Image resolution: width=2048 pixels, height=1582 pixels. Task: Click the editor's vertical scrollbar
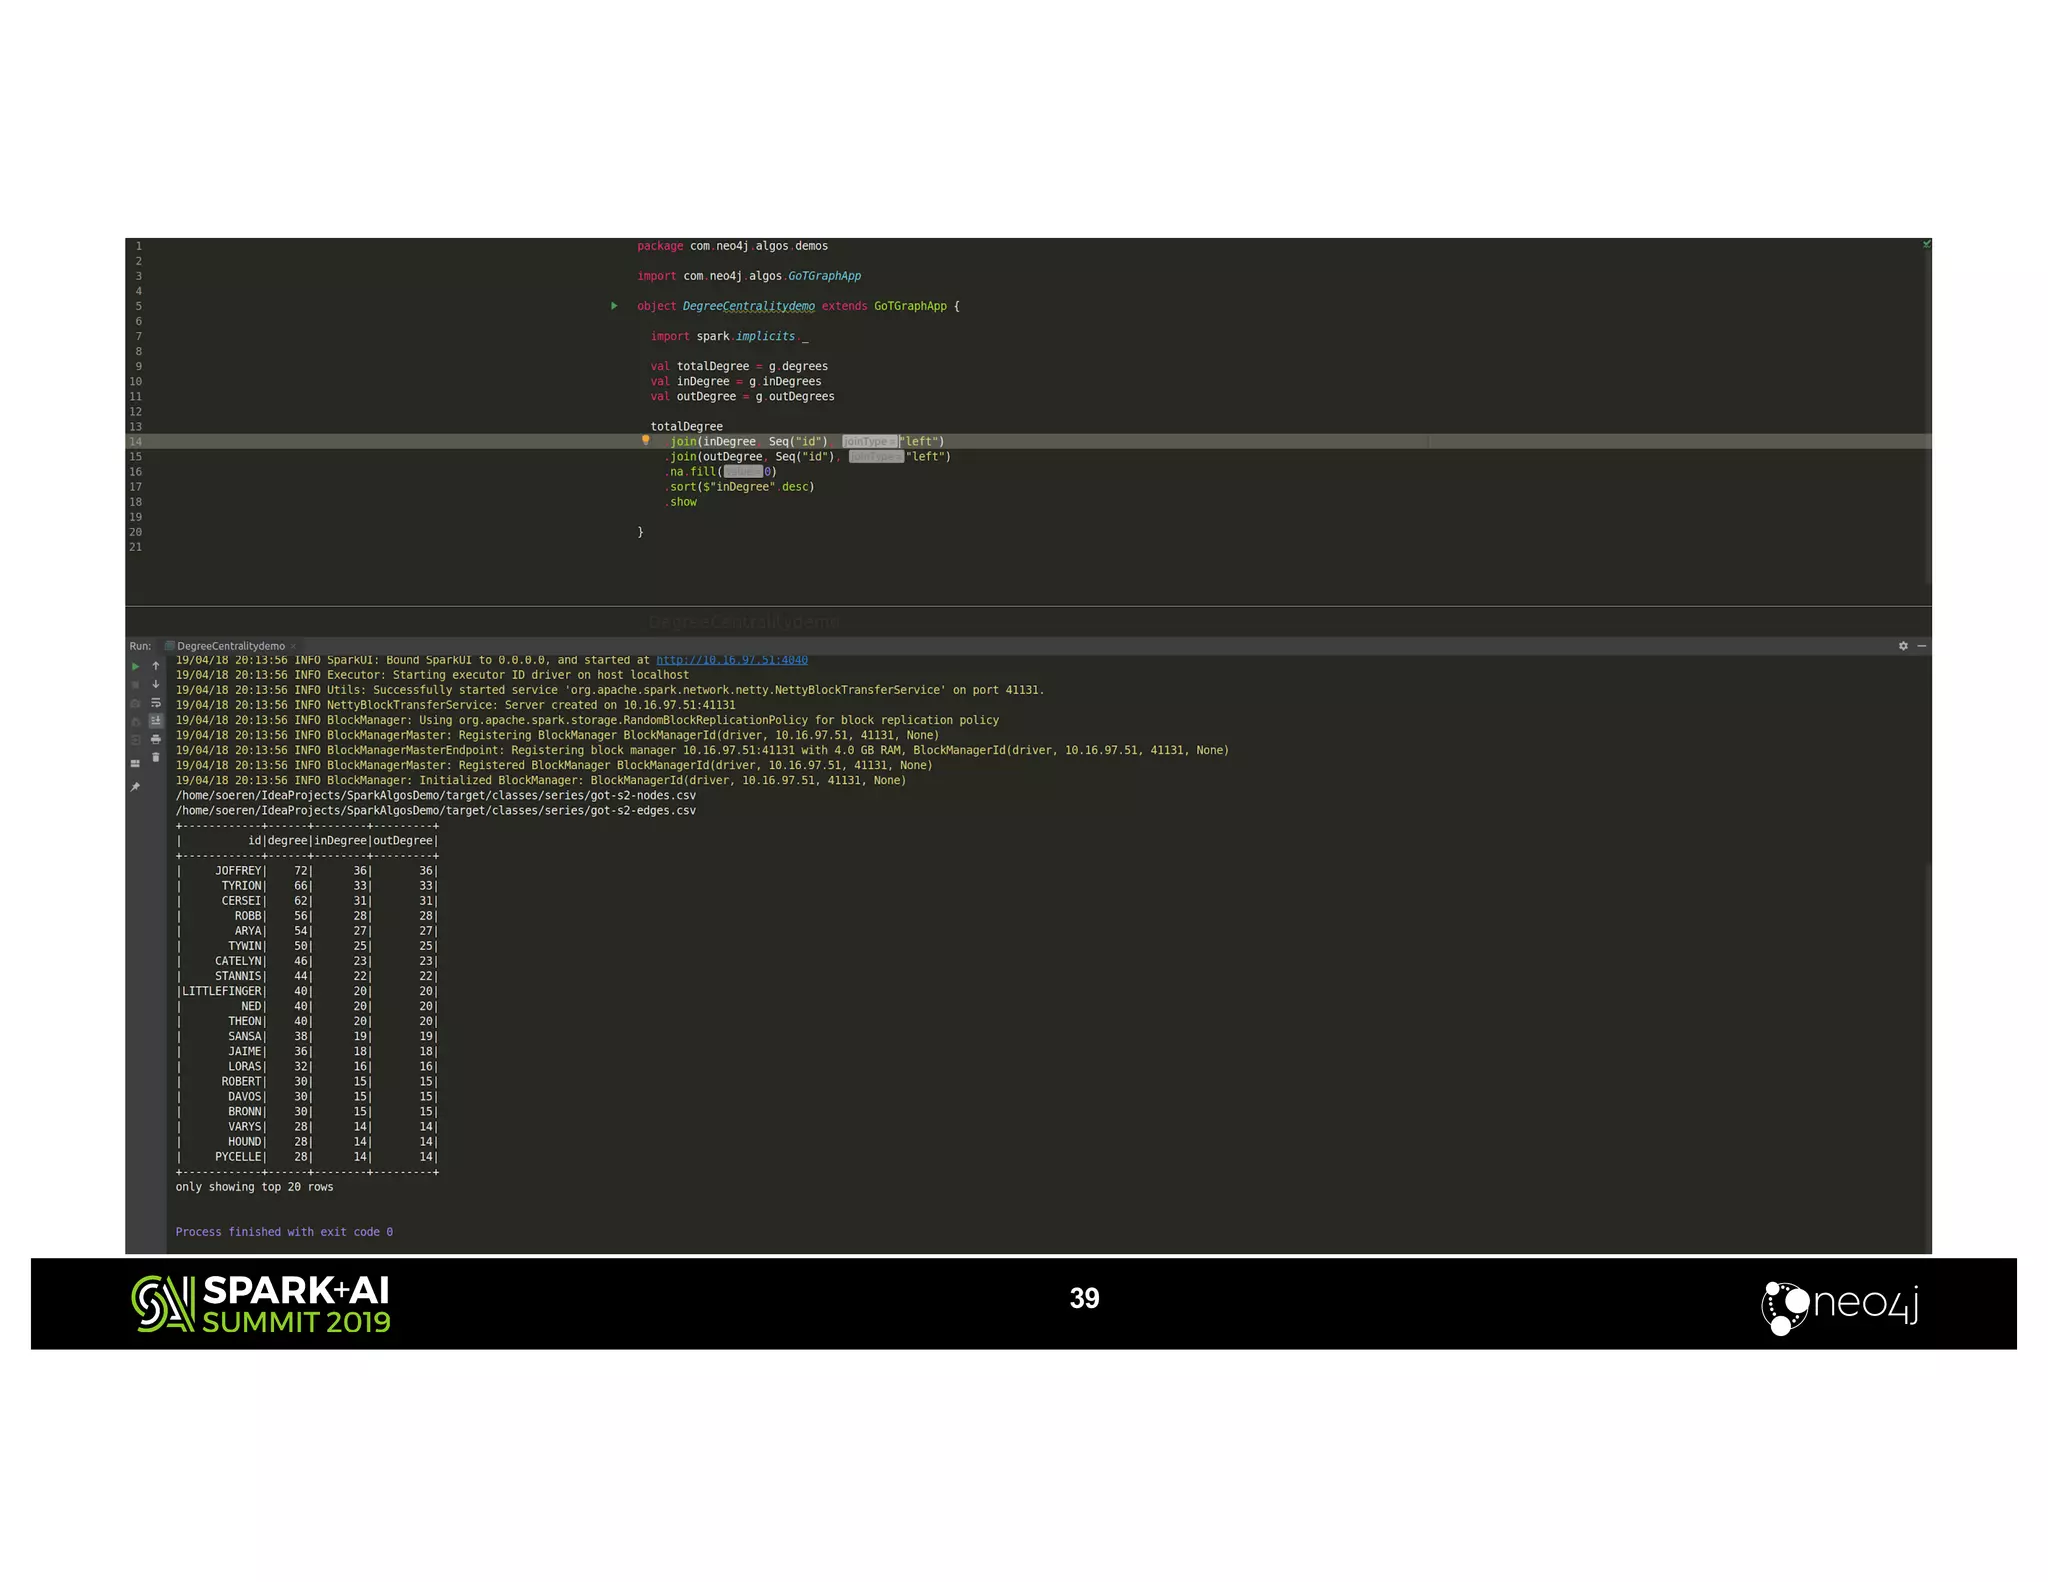click(1927, 420)
